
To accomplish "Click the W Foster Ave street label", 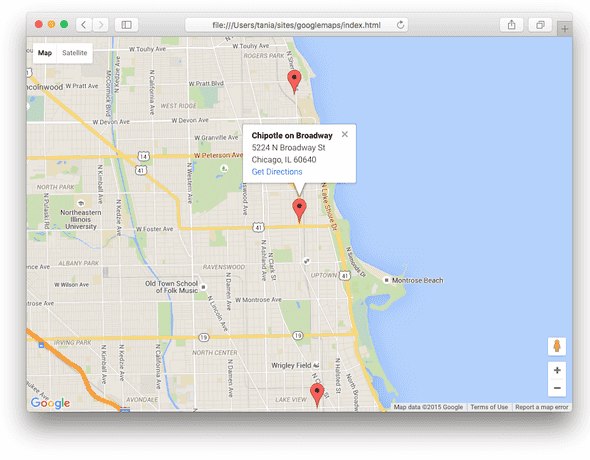I will click(x=155, y=229).
